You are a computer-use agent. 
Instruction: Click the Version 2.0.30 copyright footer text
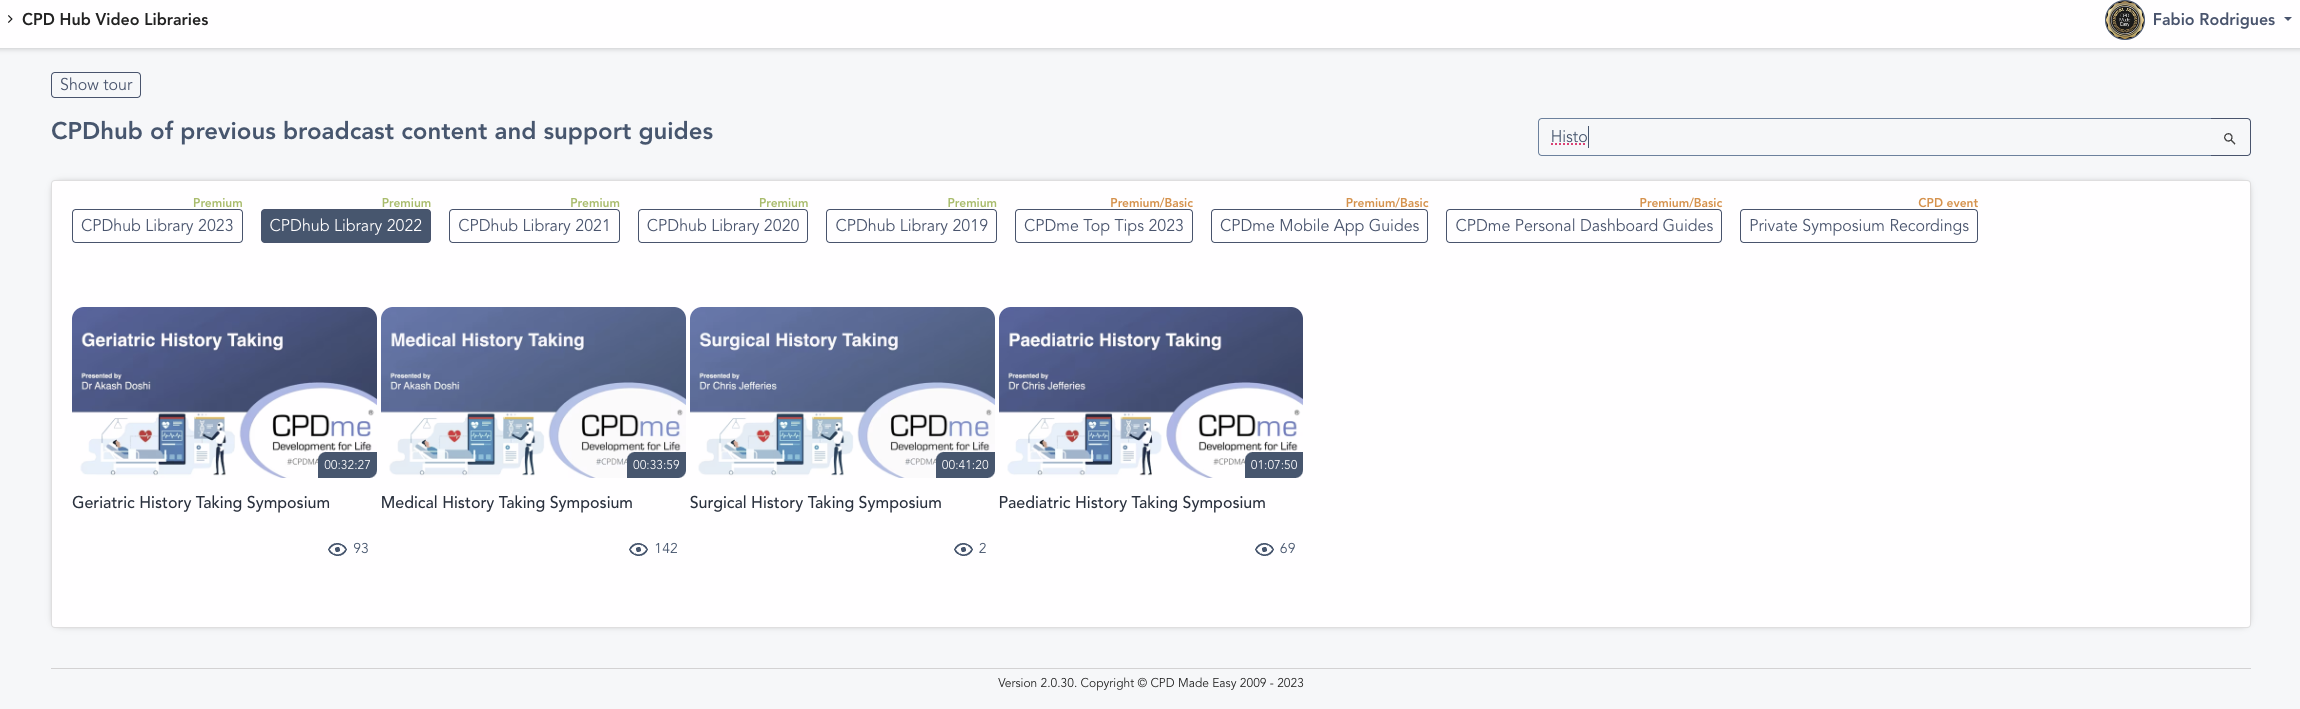[1150, 683]
